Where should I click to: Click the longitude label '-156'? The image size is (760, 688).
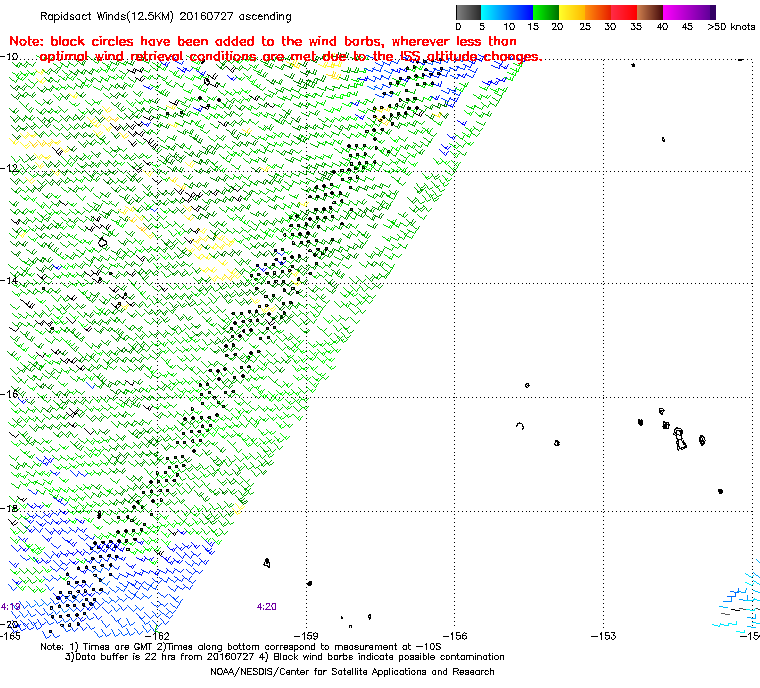(455, 636)
